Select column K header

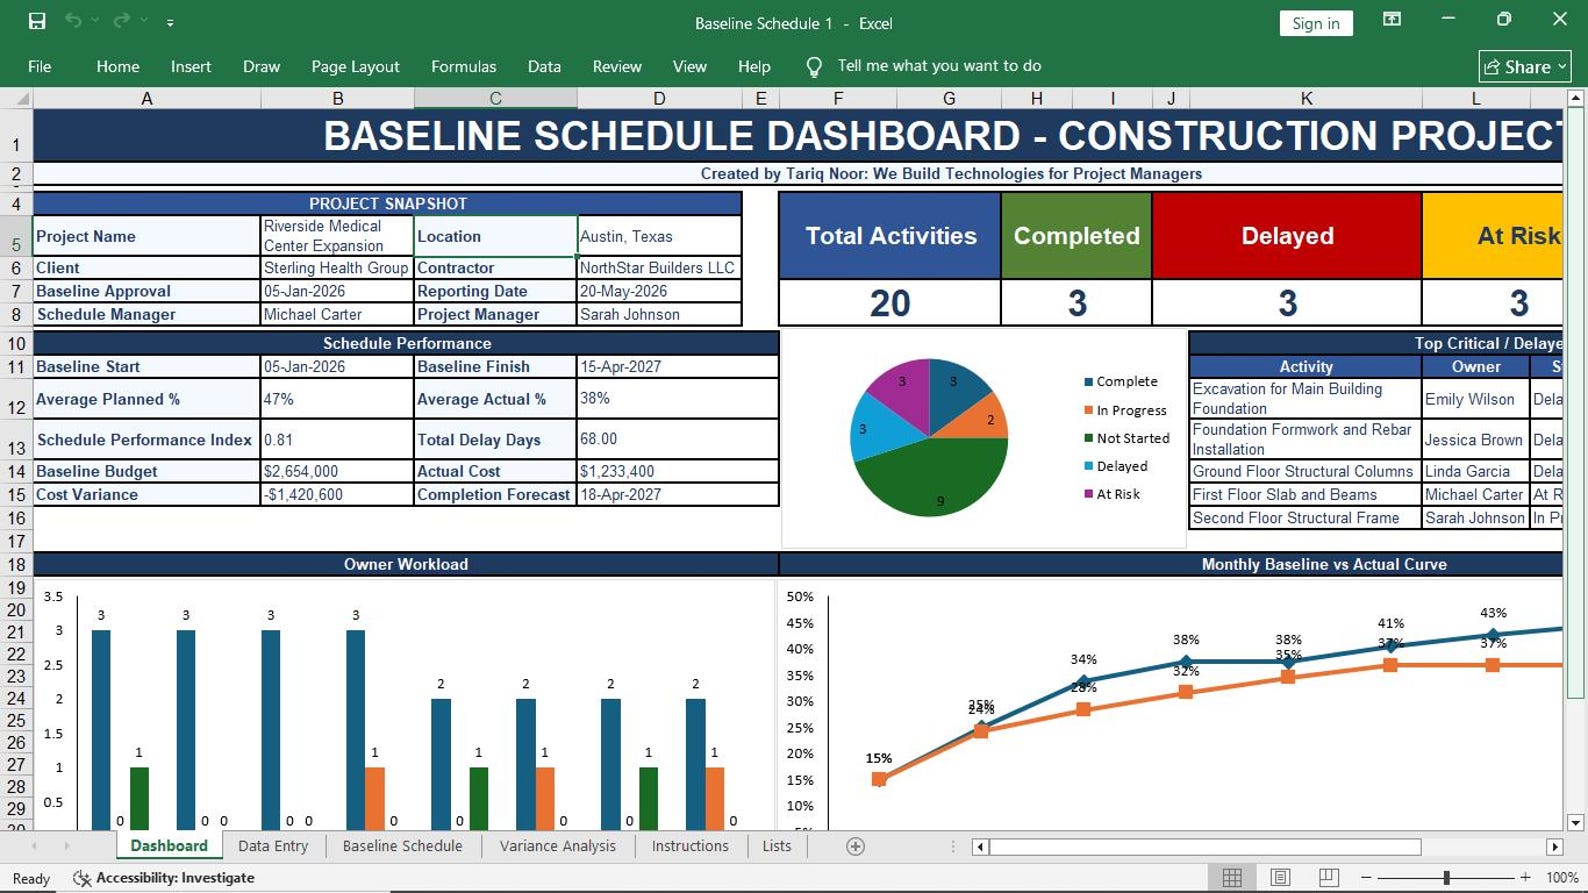tap(1306, 98)
